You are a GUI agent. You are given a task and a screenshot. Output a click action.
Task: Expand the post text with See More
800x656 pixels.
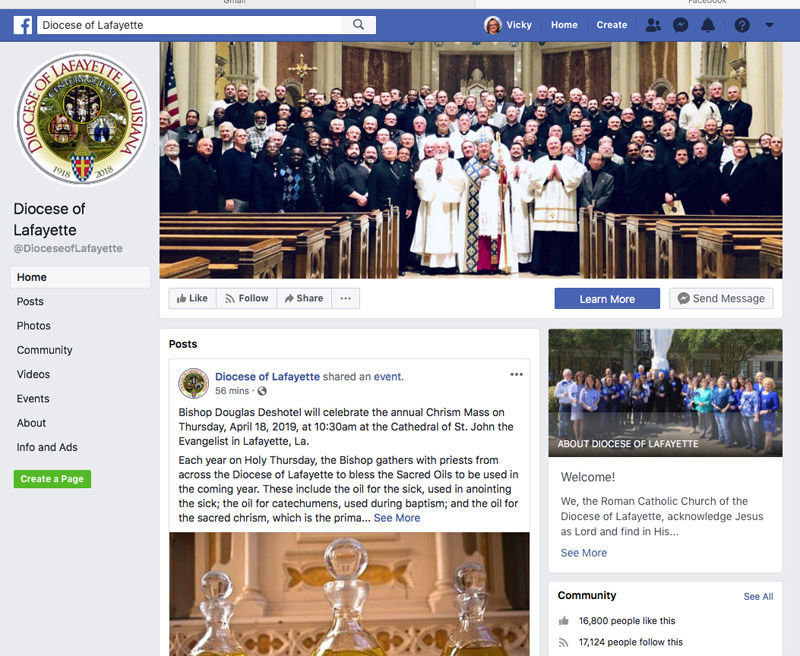[397, 518]
